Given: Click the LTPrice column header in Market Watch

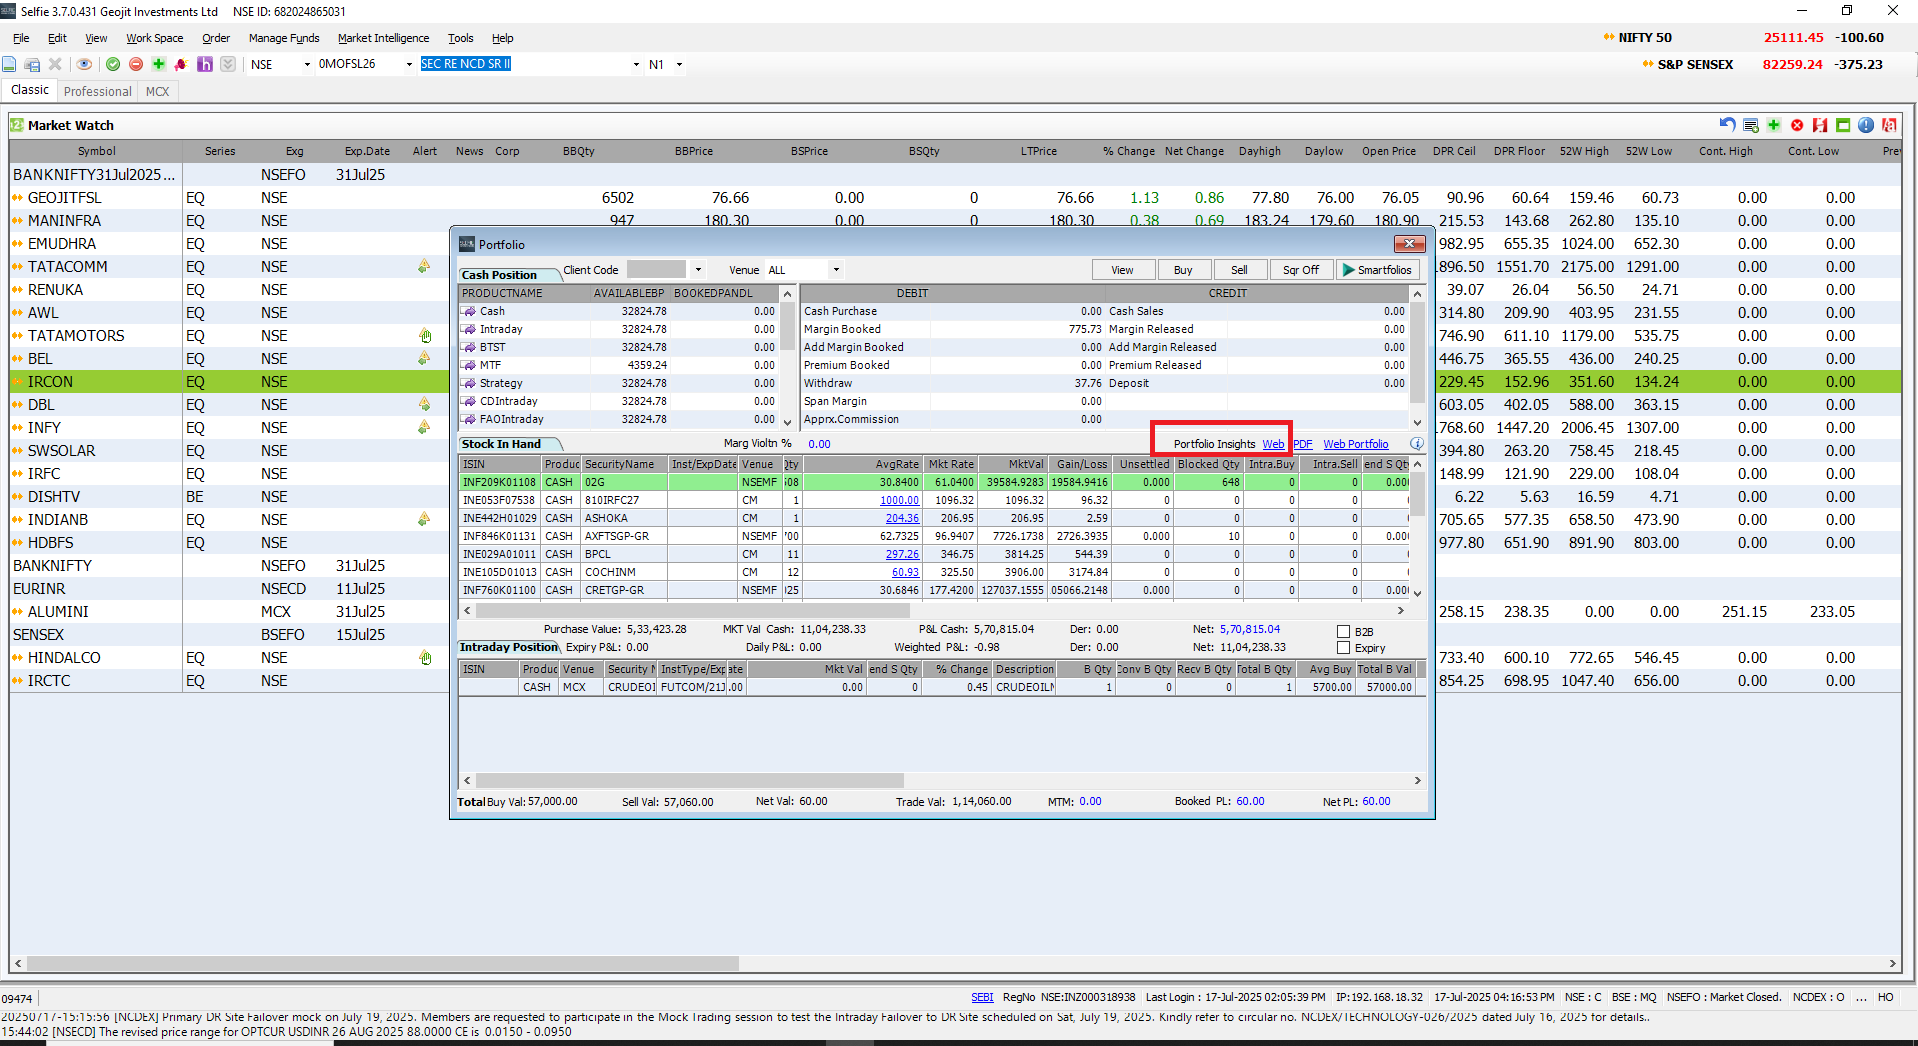Looking at the screenshot, I should coord(1038,151).
